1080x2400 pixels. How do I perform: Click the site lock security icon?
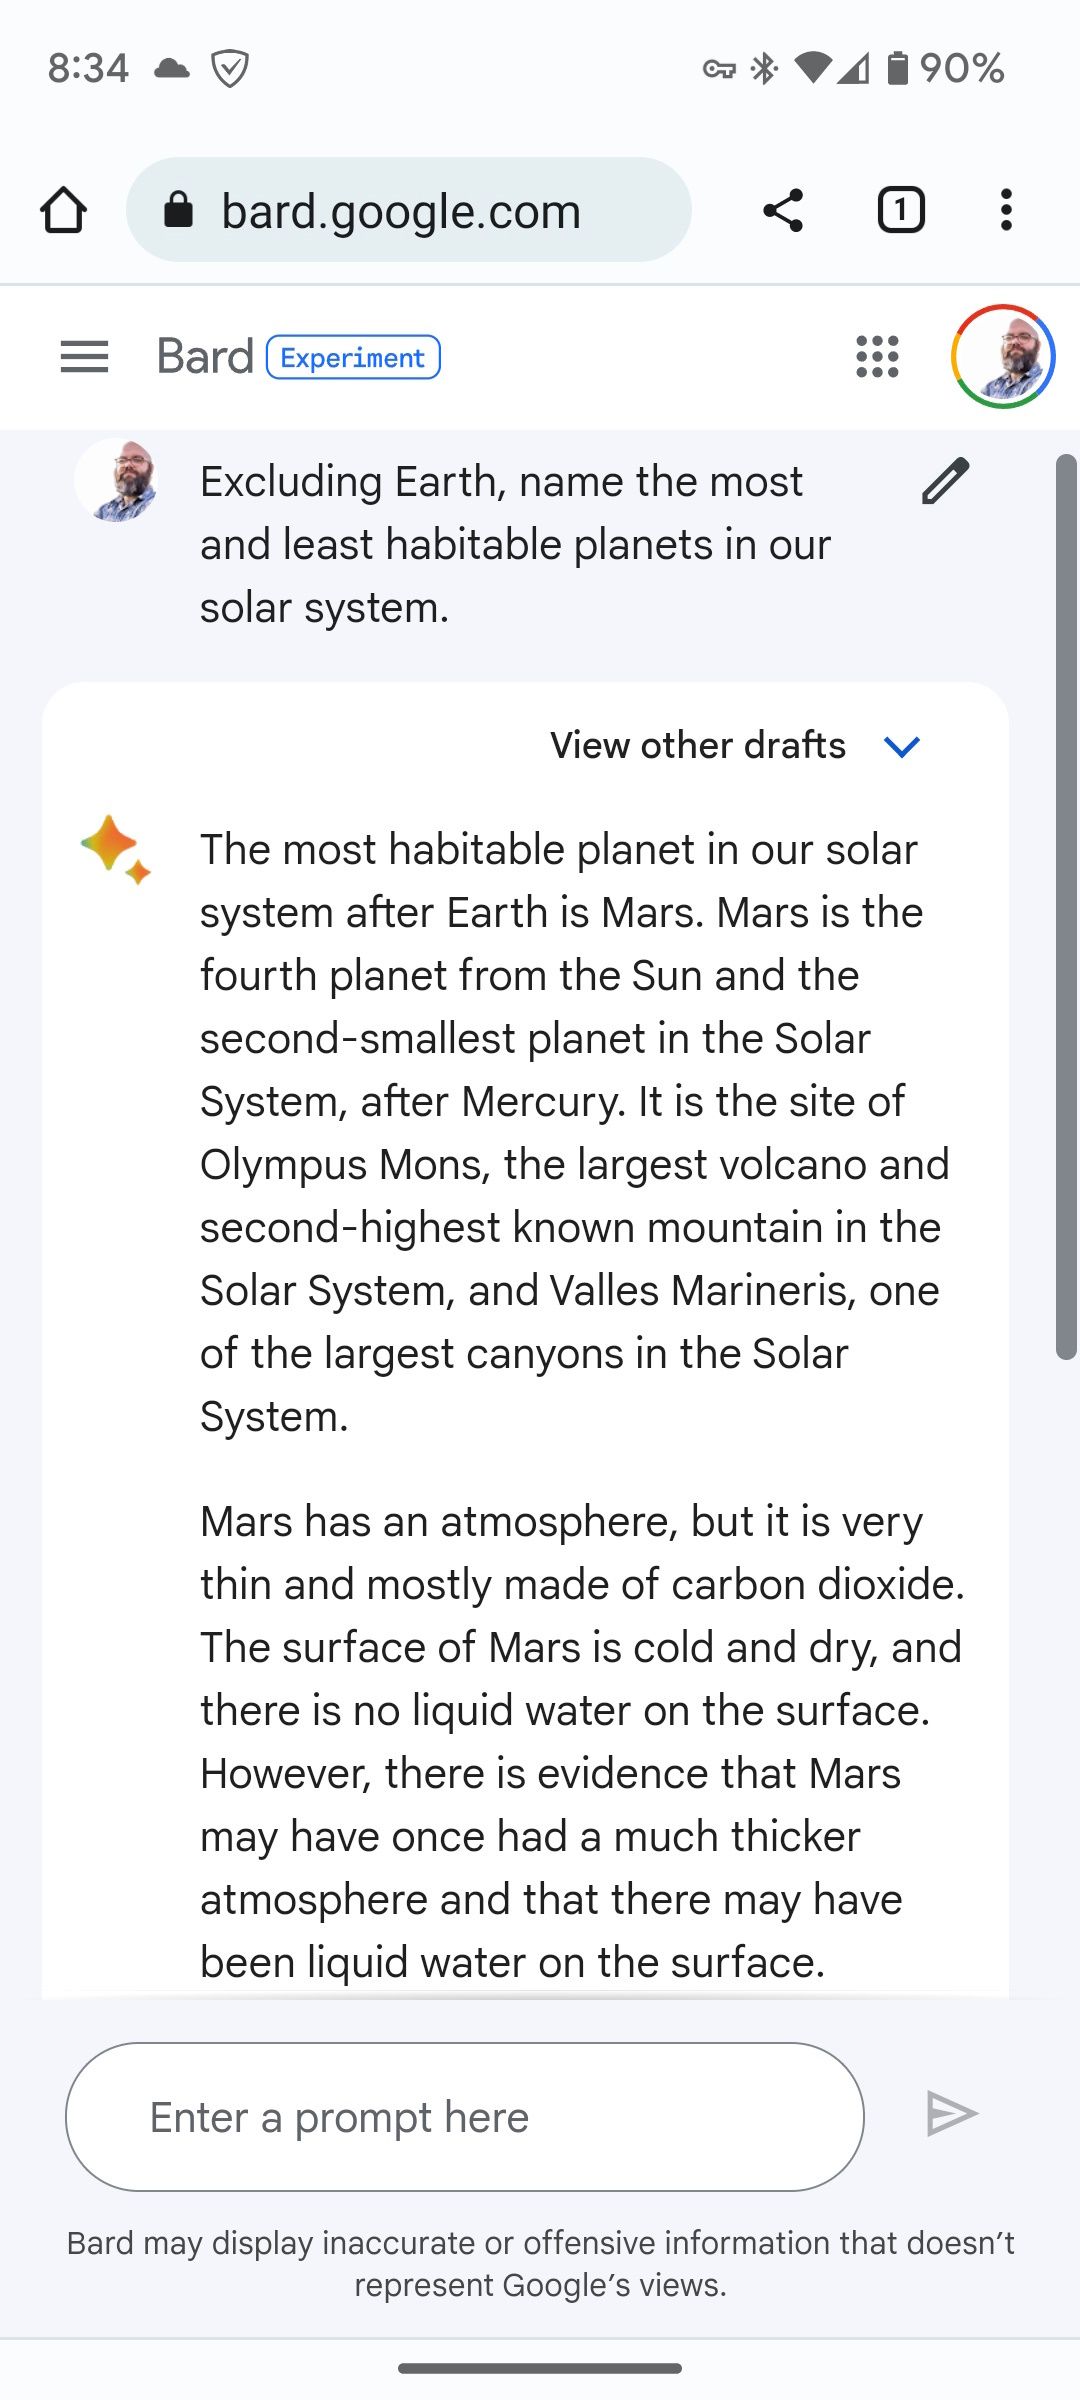click(178, 210)
